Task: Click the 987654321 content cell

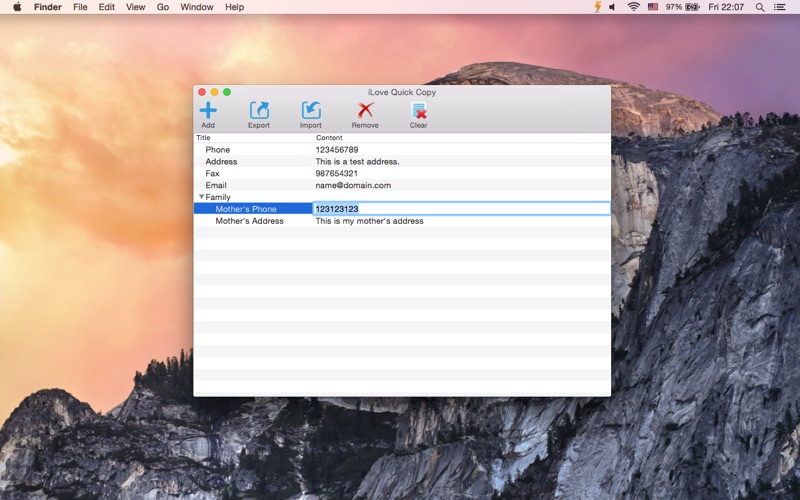Action: click(x=337, y=173)
